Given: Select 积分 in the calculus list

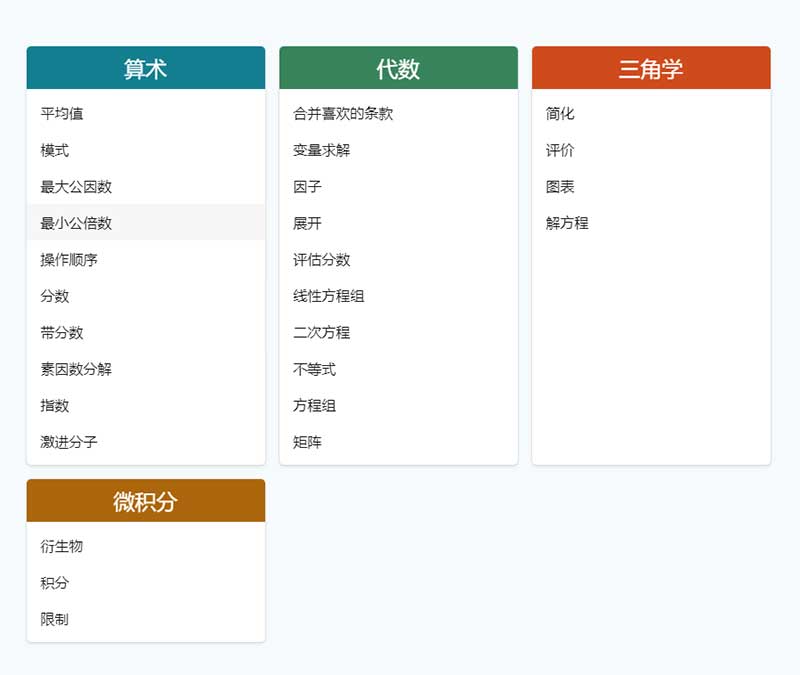Looking at the screenshot, I should (x=50, y=583).
